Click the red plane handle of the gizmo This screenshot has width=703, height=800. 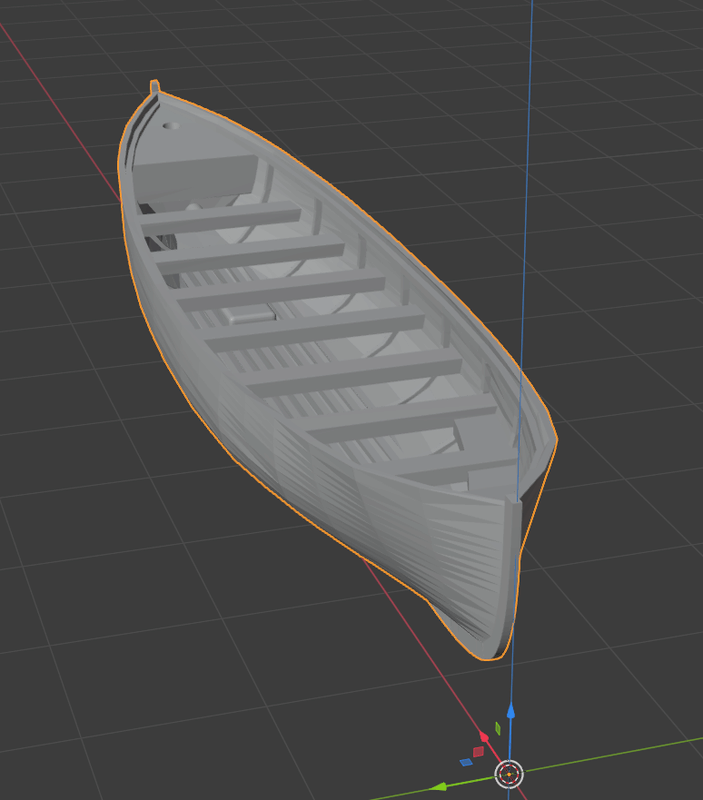point(478,752)
